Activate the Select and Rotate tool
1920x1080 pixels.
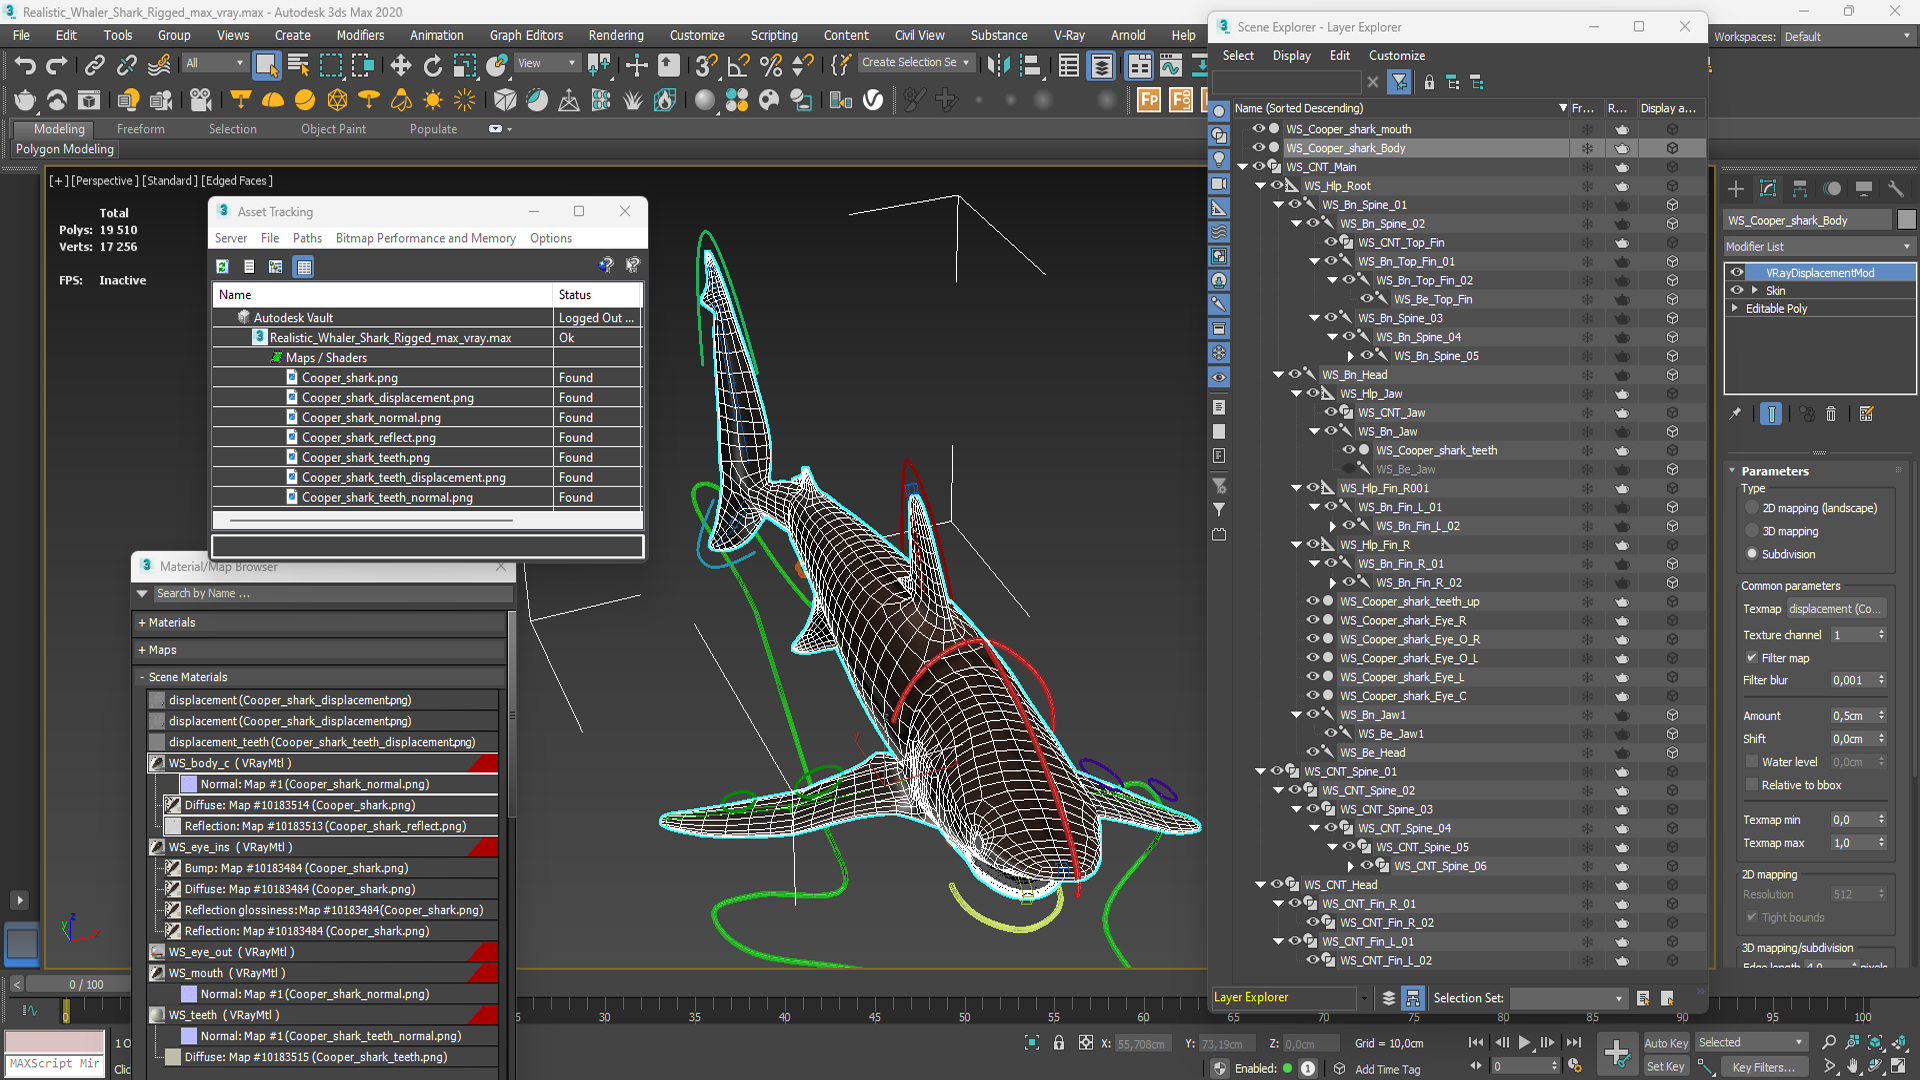(432, 66)
